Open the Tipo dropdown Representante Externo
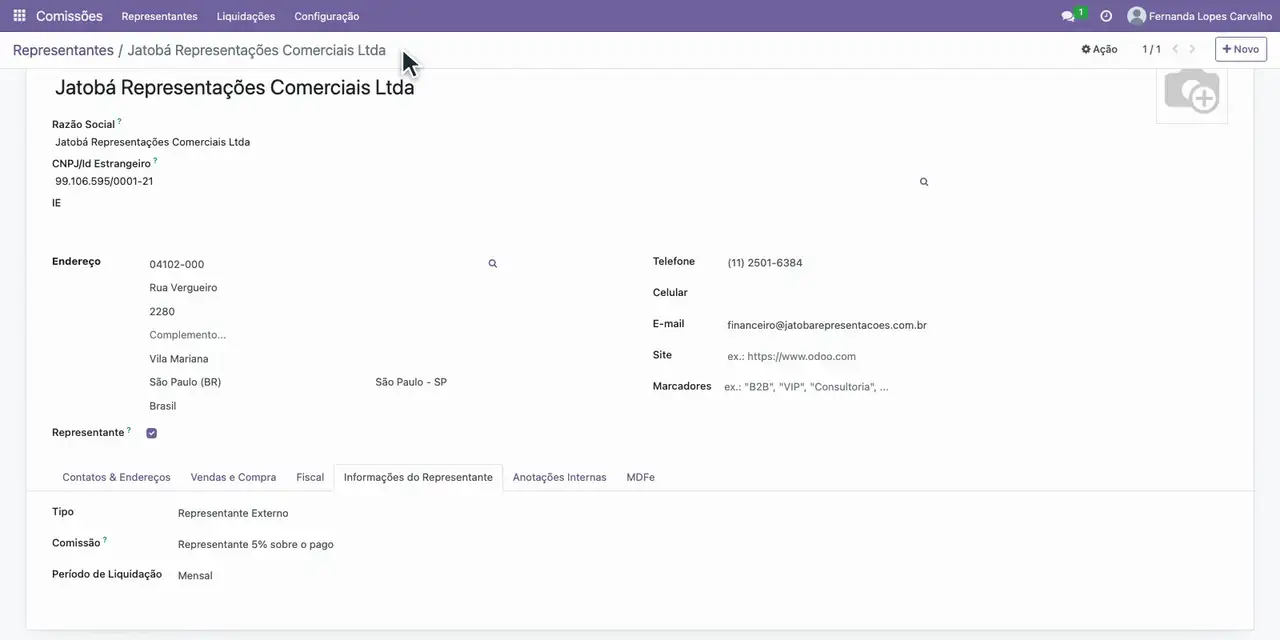Image resolution: width=1280 pixels, height=640 pixels. coord(233,513)
